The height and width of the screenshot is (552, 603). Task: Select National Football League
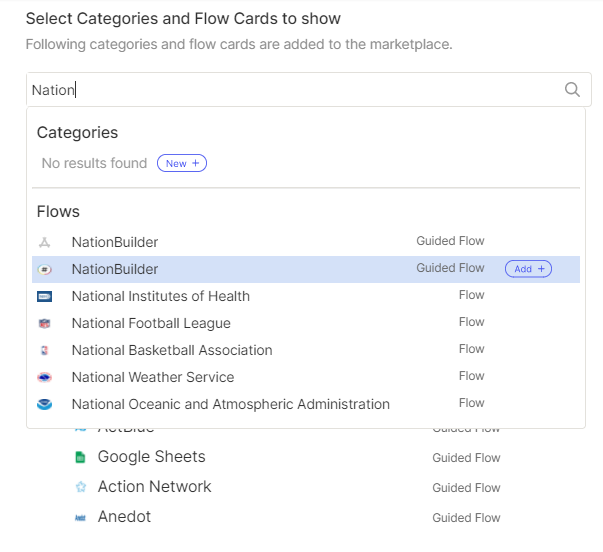151,324
